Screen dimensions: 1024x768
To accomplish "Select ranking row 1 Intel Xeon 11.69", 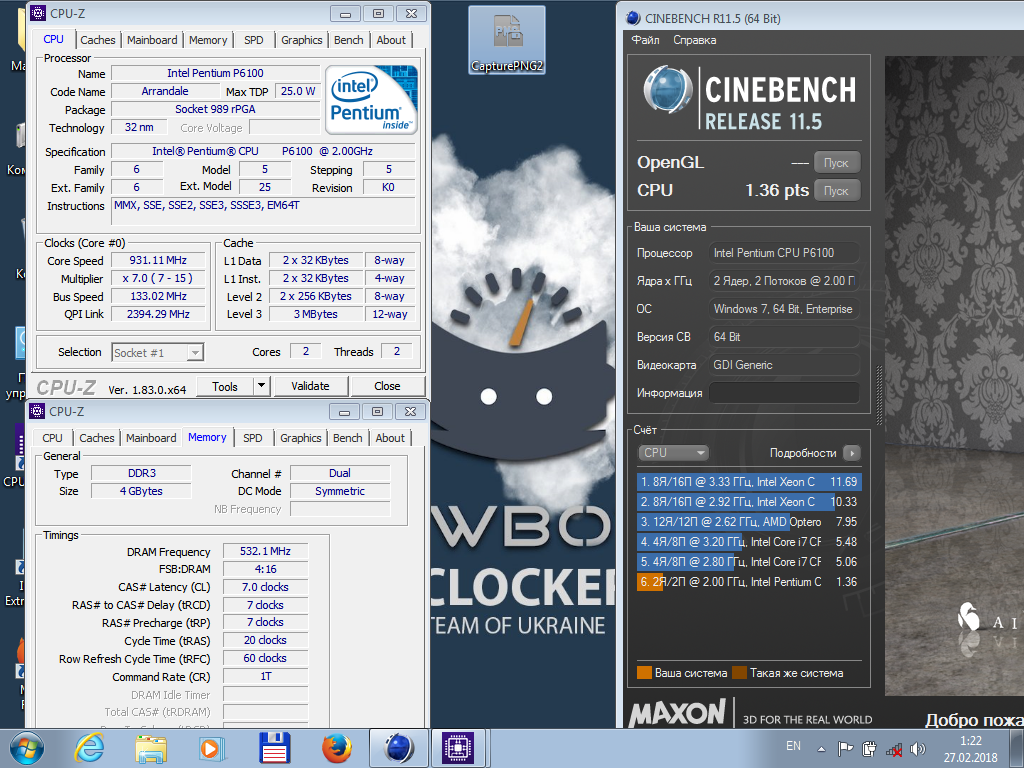I will 749,482.
